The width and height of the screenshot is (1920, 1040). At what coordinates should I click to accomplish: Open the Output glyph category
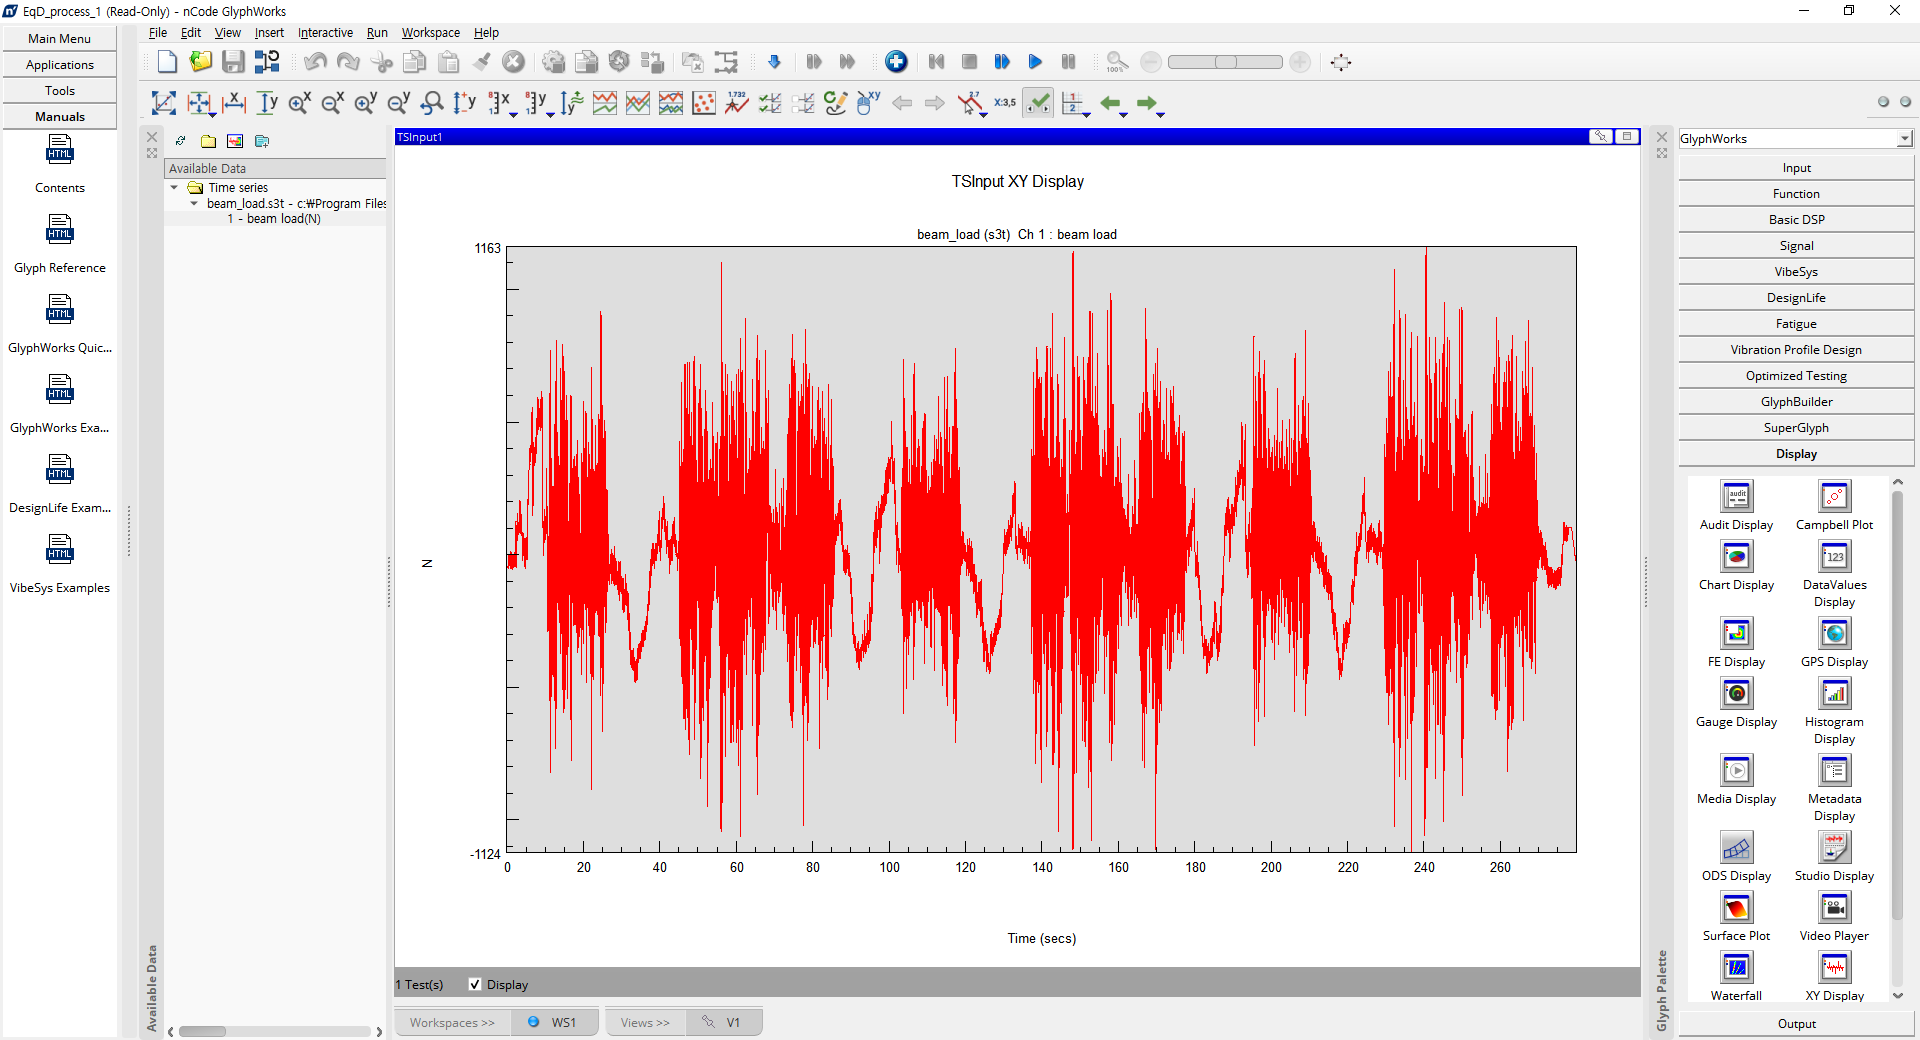1796,1024
